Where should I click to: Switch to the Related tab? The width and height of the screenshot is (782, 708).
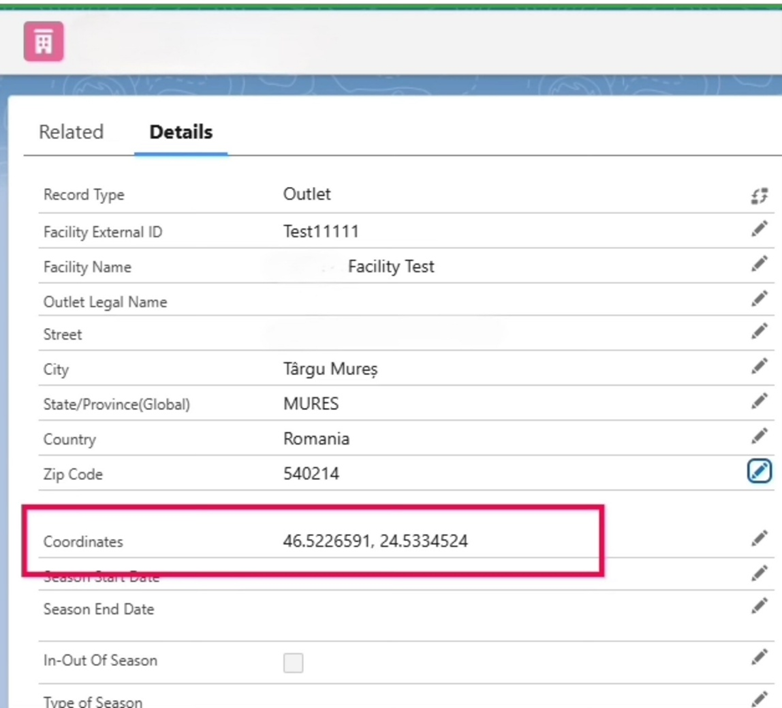tap(71, 132)
